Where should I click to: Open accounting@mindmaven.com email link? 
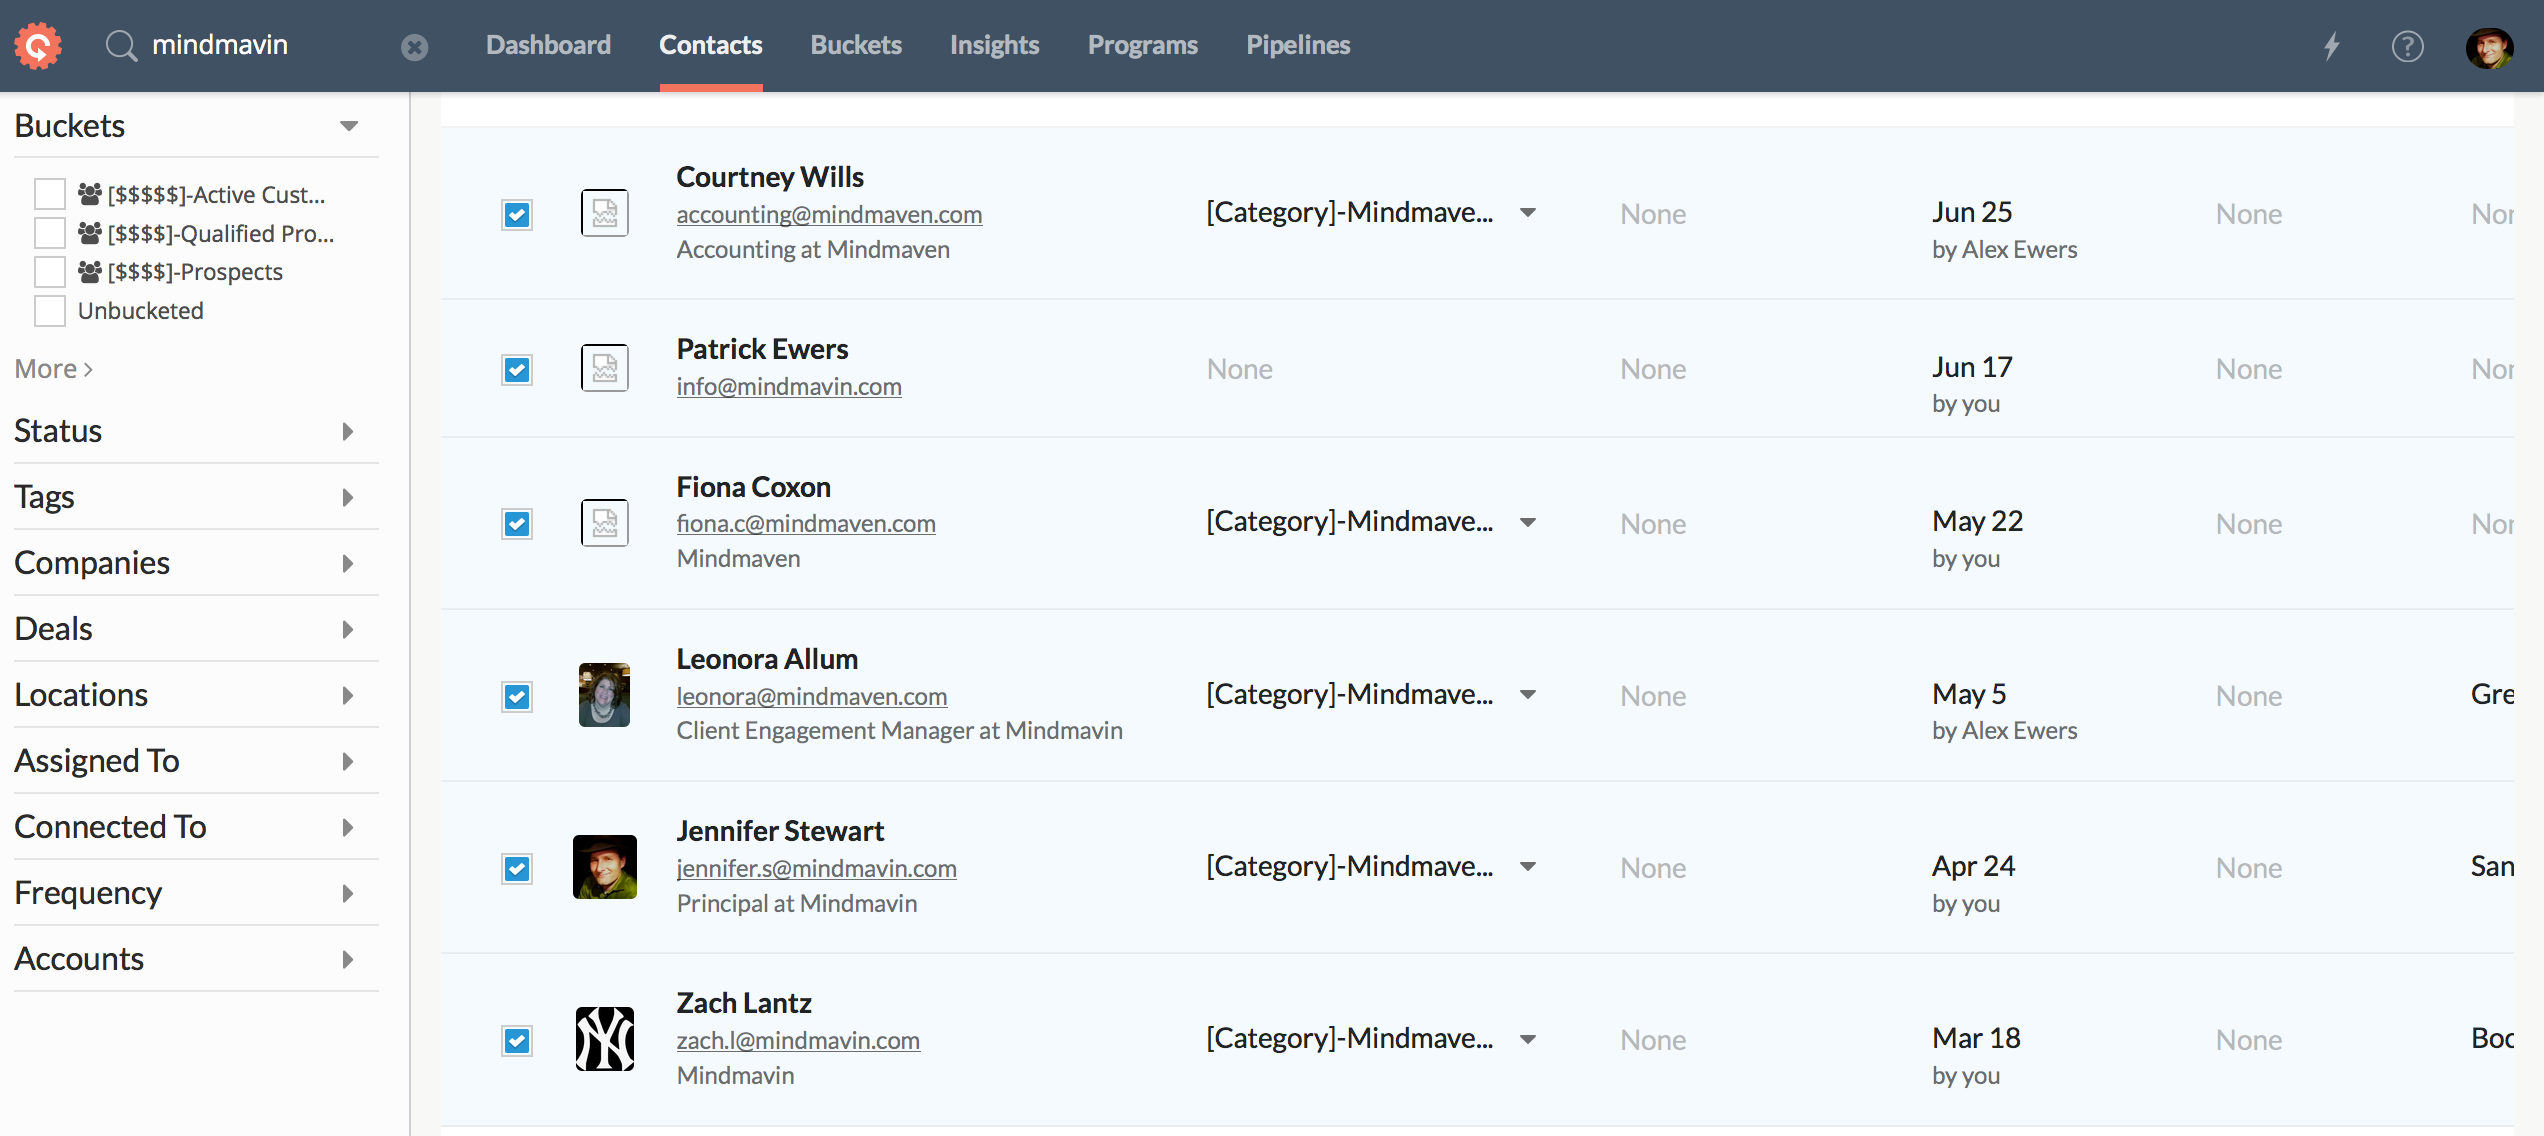[x=829, y=214]
